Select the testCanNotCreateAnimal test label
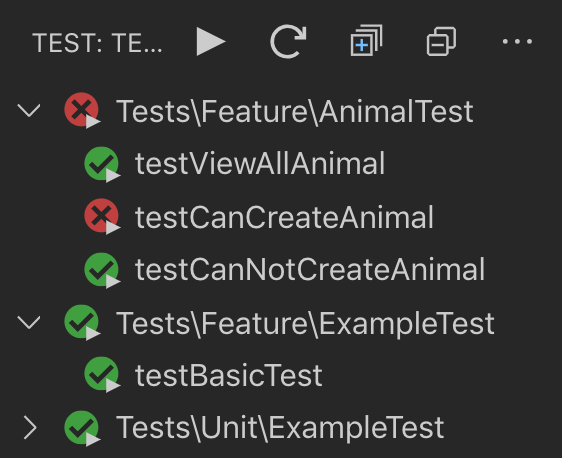 click(310, 269)
